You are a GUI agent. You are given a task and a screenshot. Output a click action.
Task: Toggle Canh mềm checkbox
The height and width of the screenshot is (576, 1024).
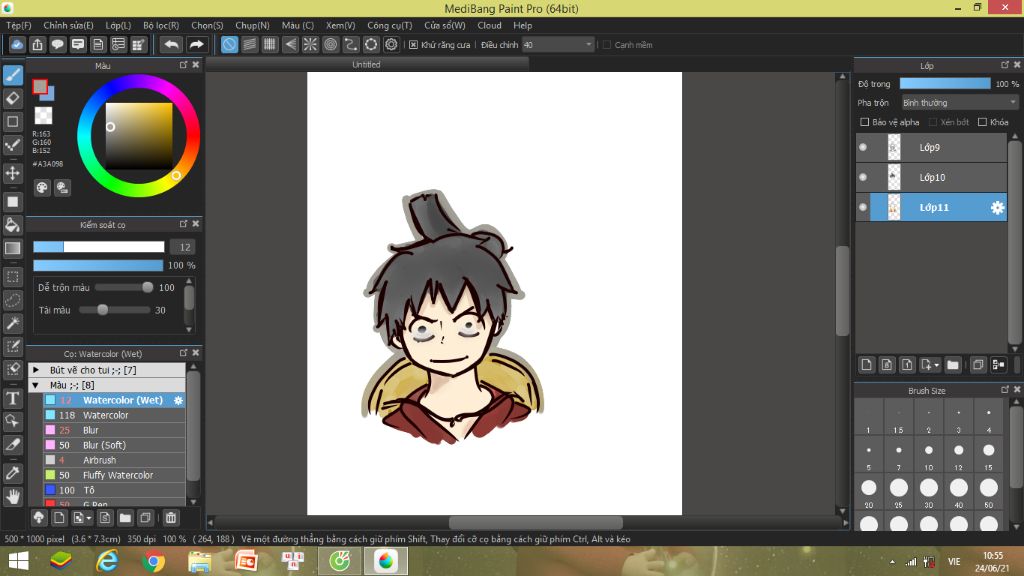click(x=607, y=45)
